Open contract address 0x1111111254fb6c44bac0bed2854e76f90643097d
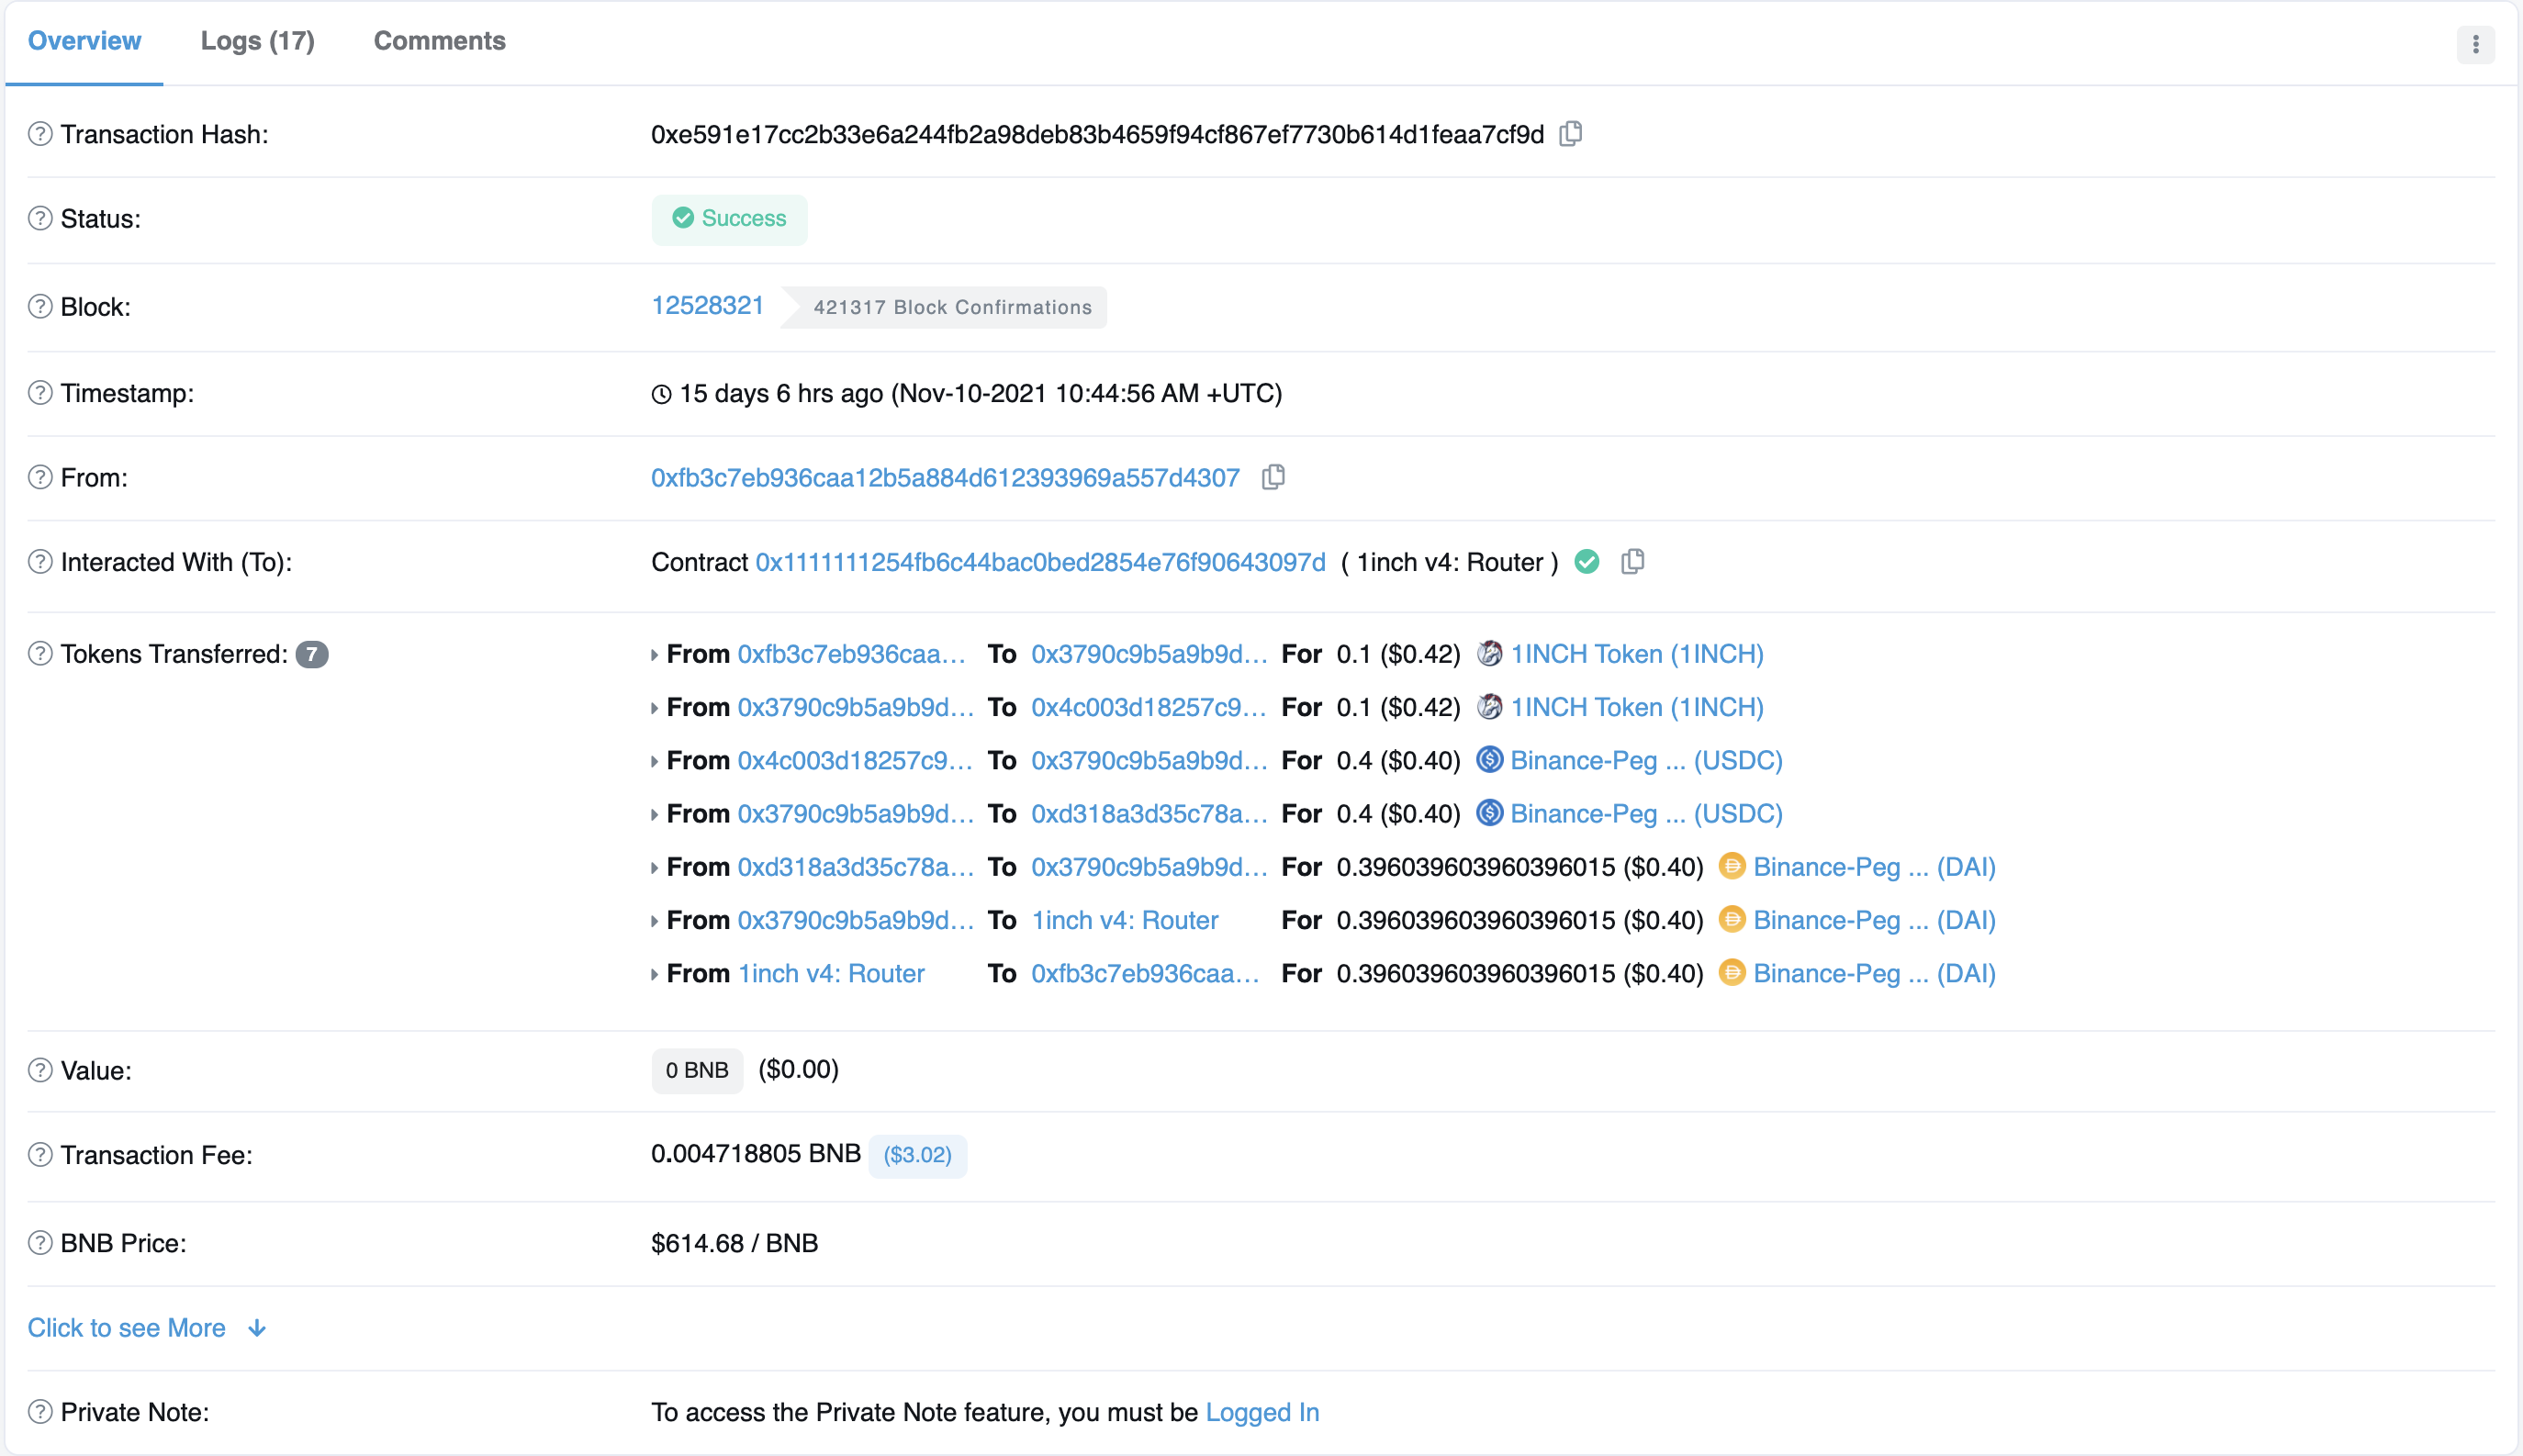Screen dimensions: 2523x1456 click(1040, 562)
